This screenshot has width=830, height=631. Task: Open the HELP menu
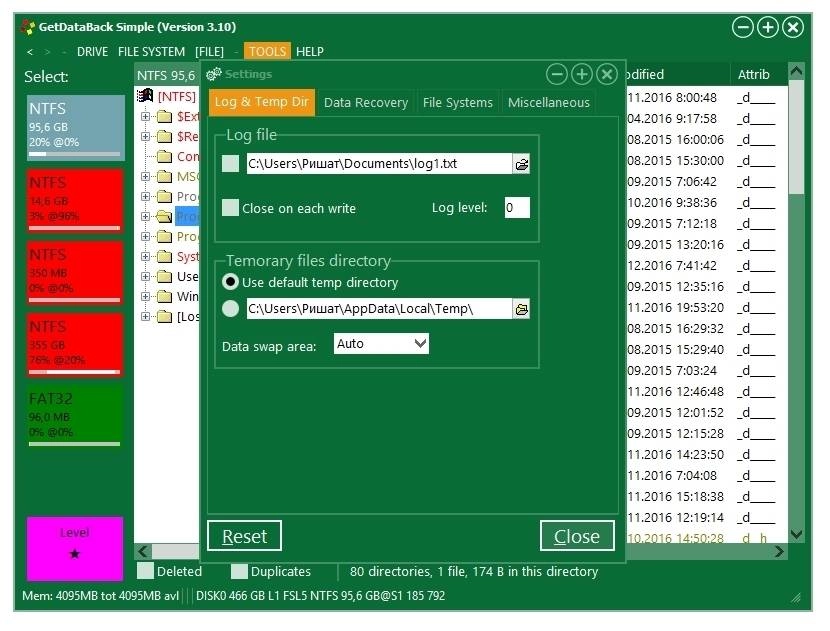pyautogui.click(x=310, y=52)
